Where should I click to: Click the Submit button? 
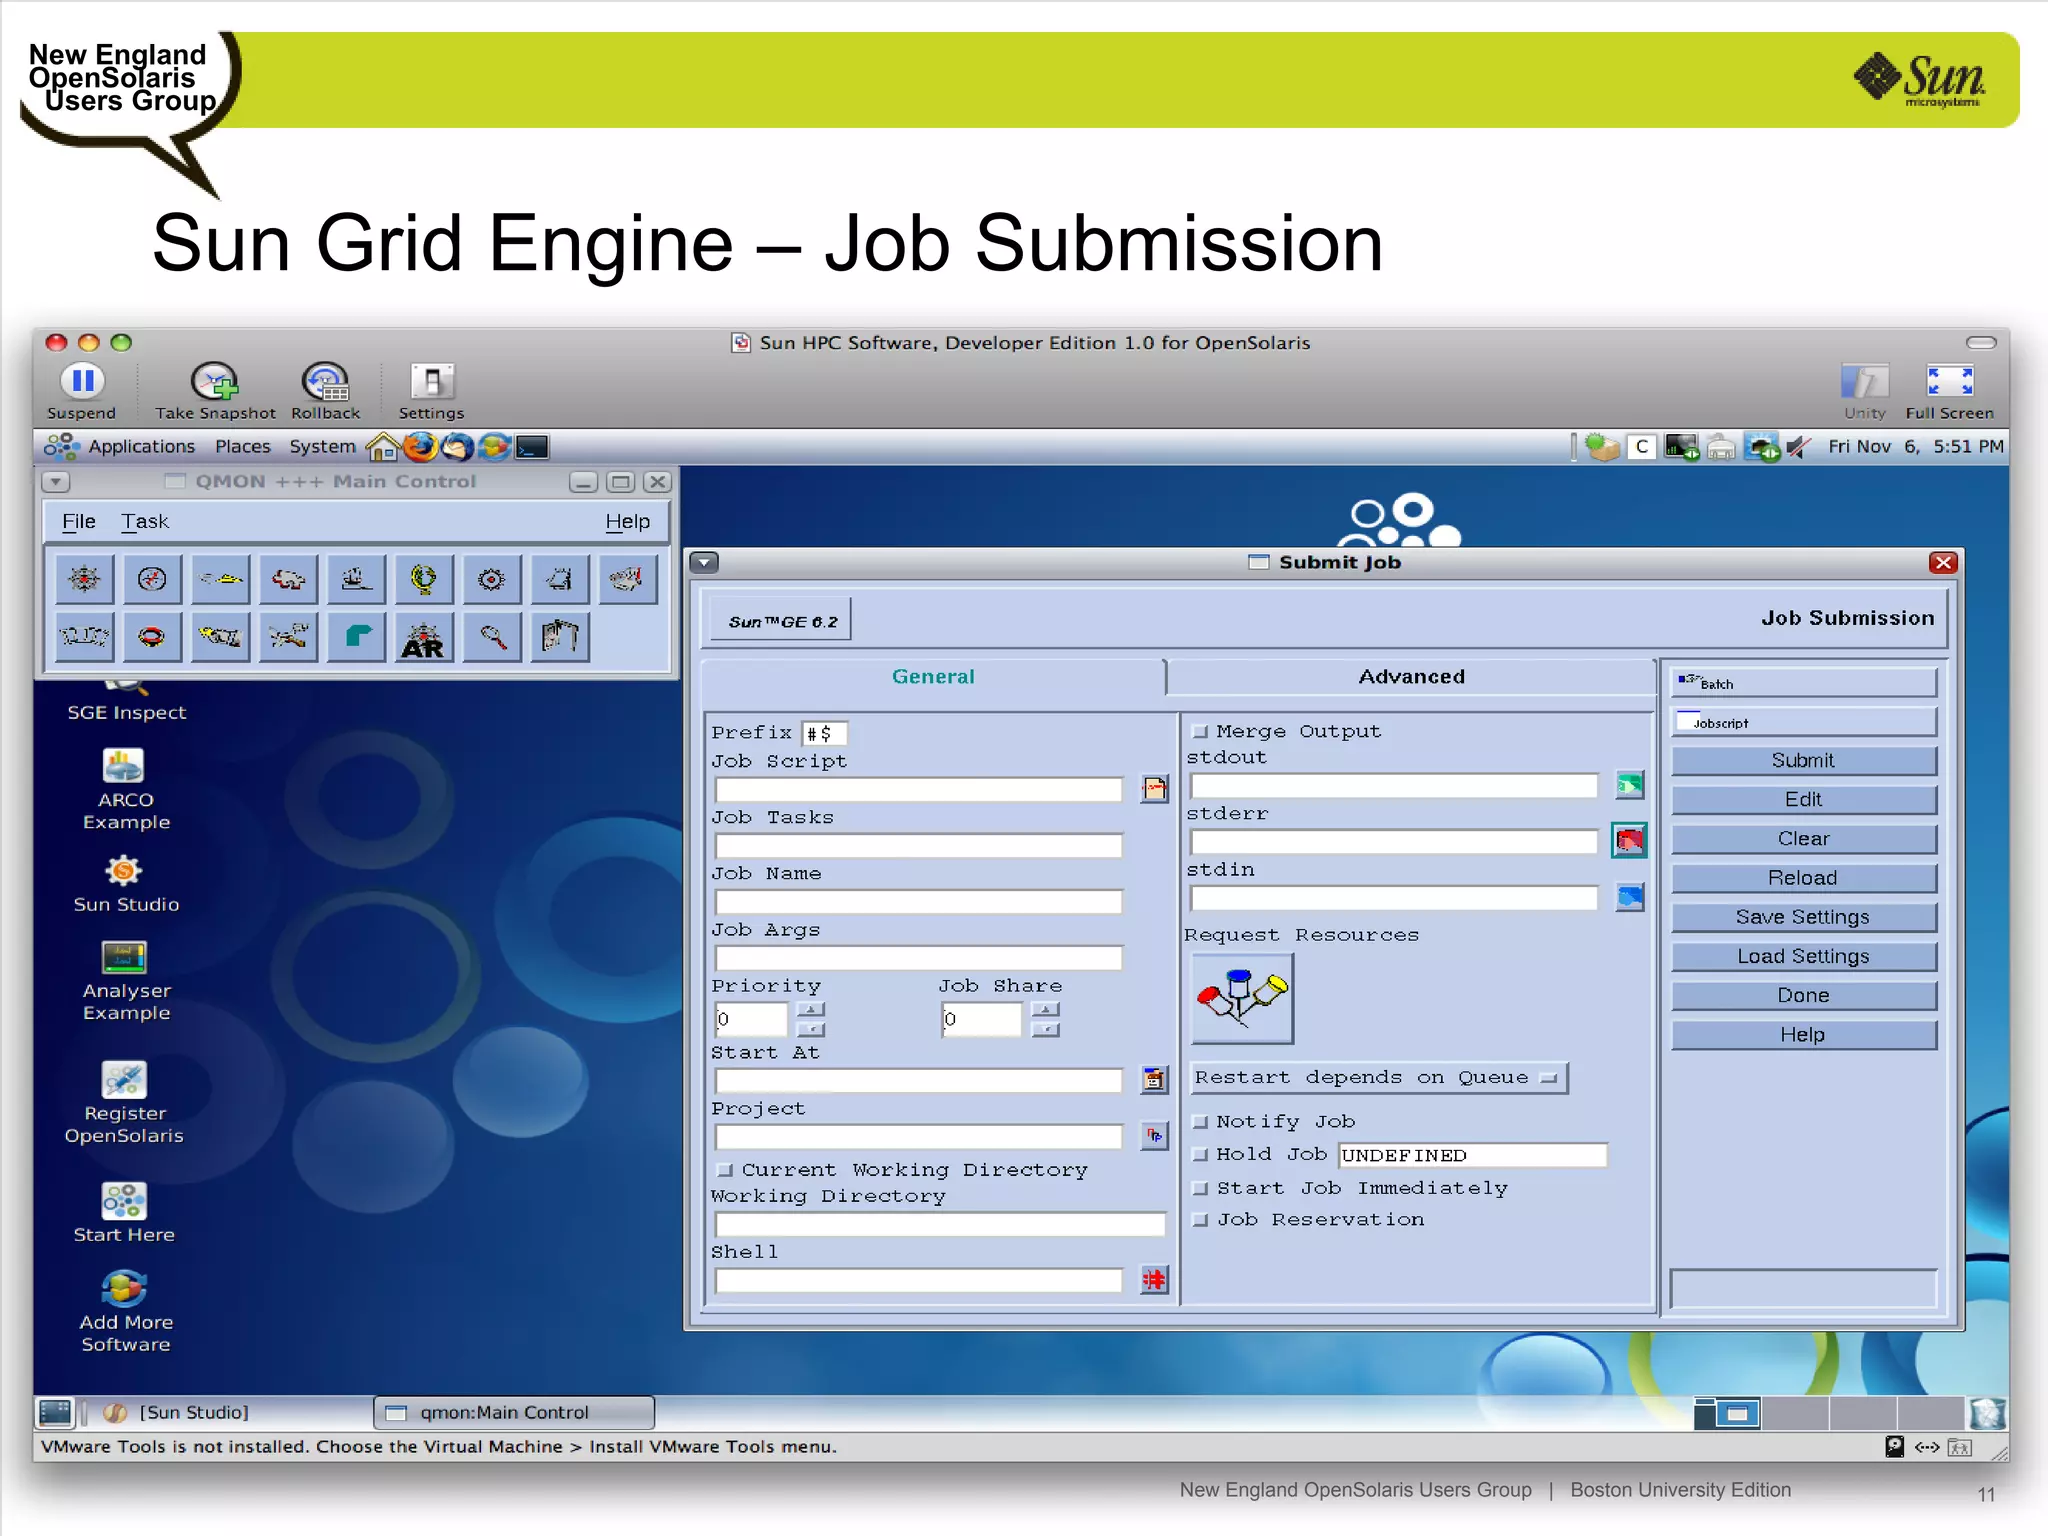coord(1804,761)
